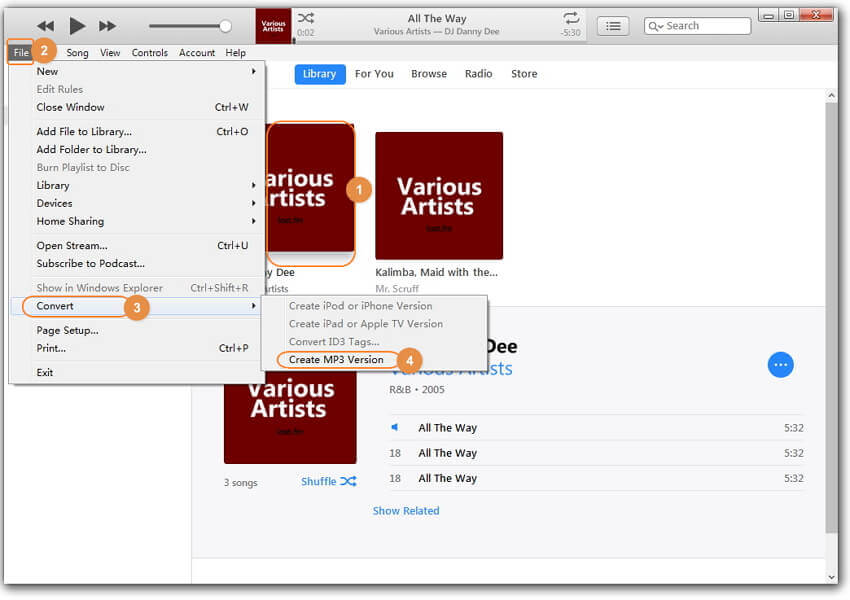Viewport: 850px width, 600px height.
Task: Click the Search input field
Action: click(698, 25)
